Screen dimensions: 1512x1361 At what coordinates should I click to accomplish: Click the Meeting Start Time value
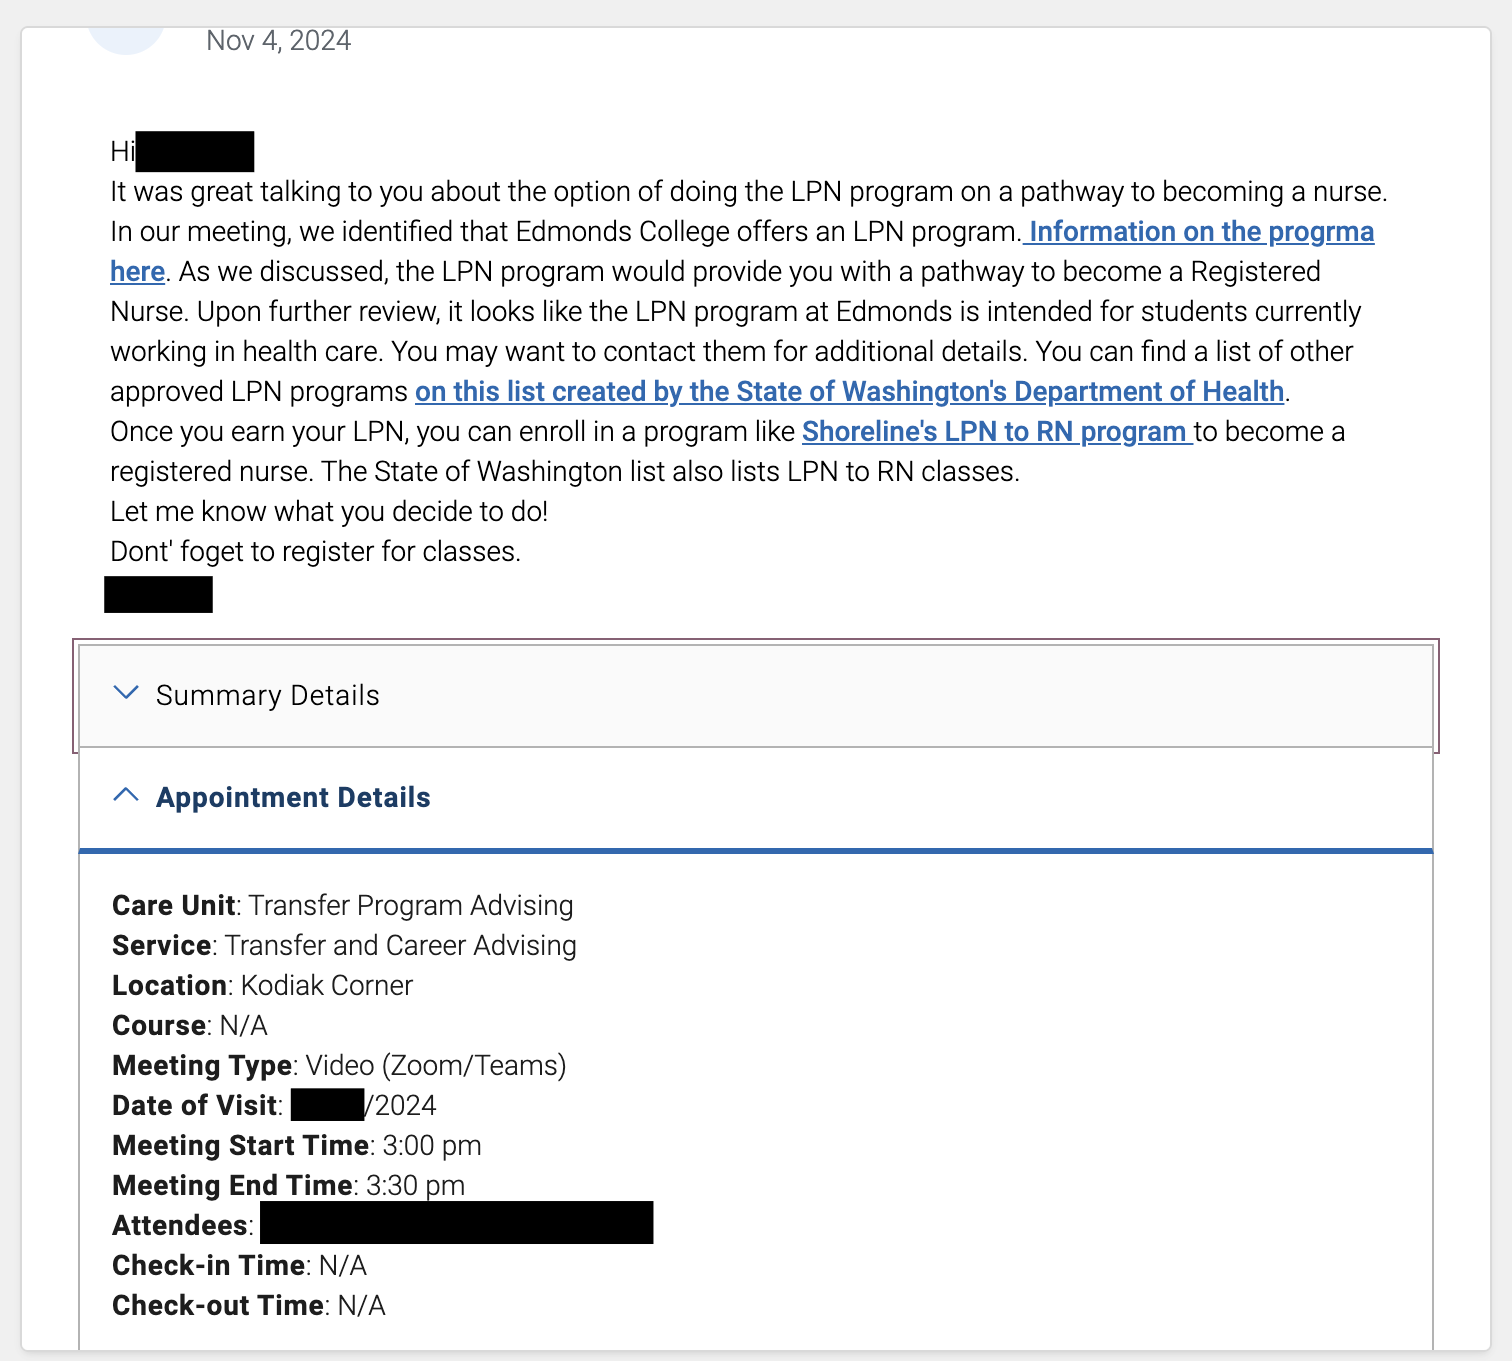426,1145
